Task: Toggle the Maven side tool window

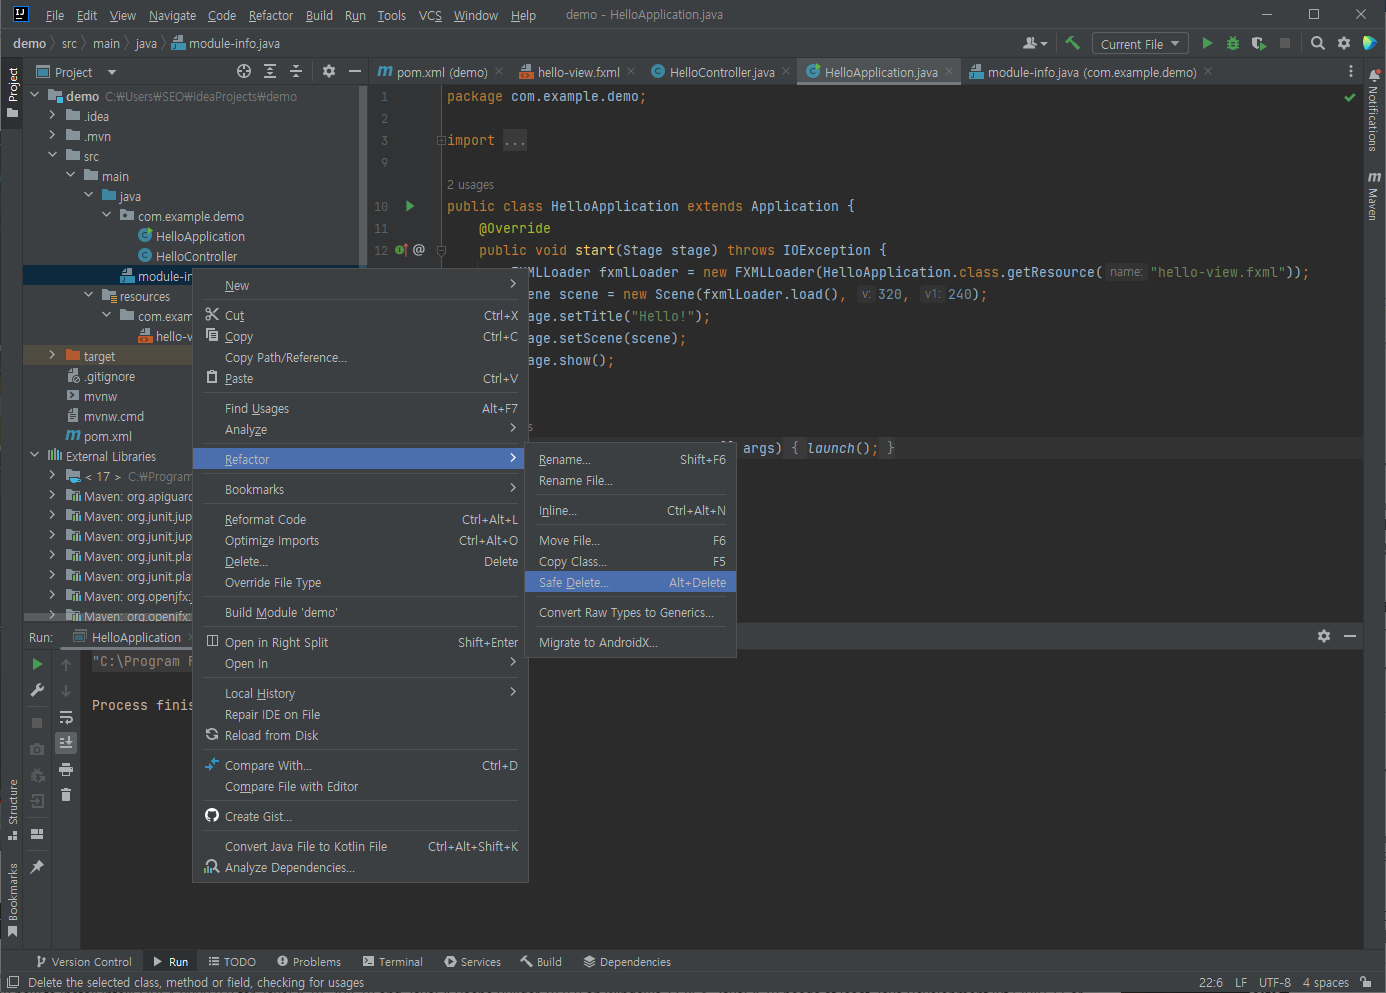Action: coord(1374,196)
